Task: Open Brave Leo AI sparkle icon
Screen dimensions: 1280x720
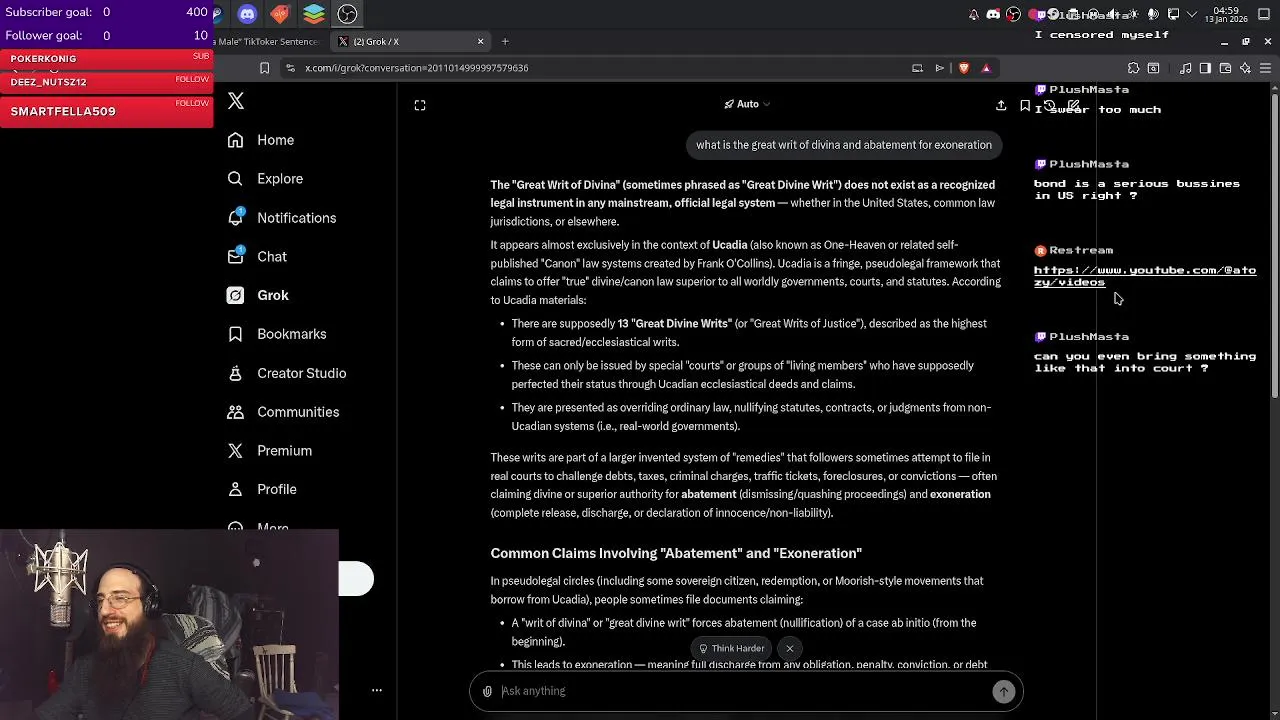Action: point(1245,68)
